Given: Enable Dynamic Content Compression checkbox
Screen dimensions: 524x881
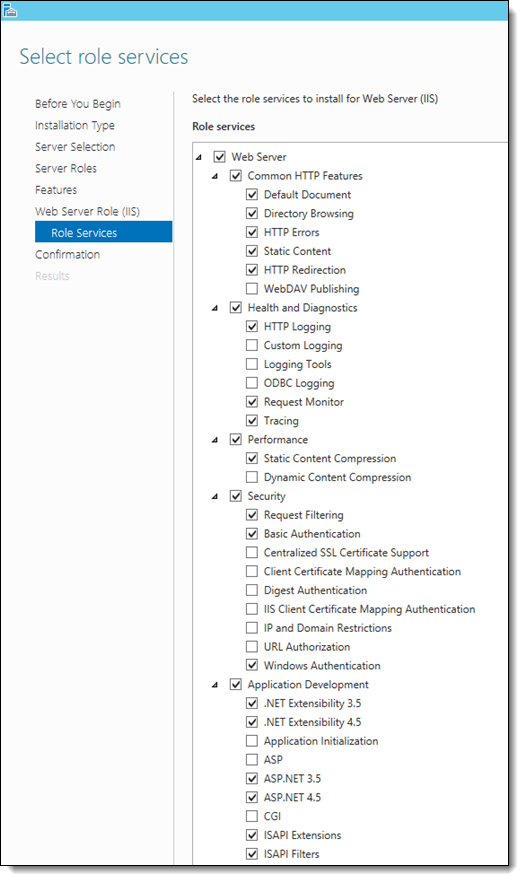Looking at the screenshot, I should click(x=252, y=477).
